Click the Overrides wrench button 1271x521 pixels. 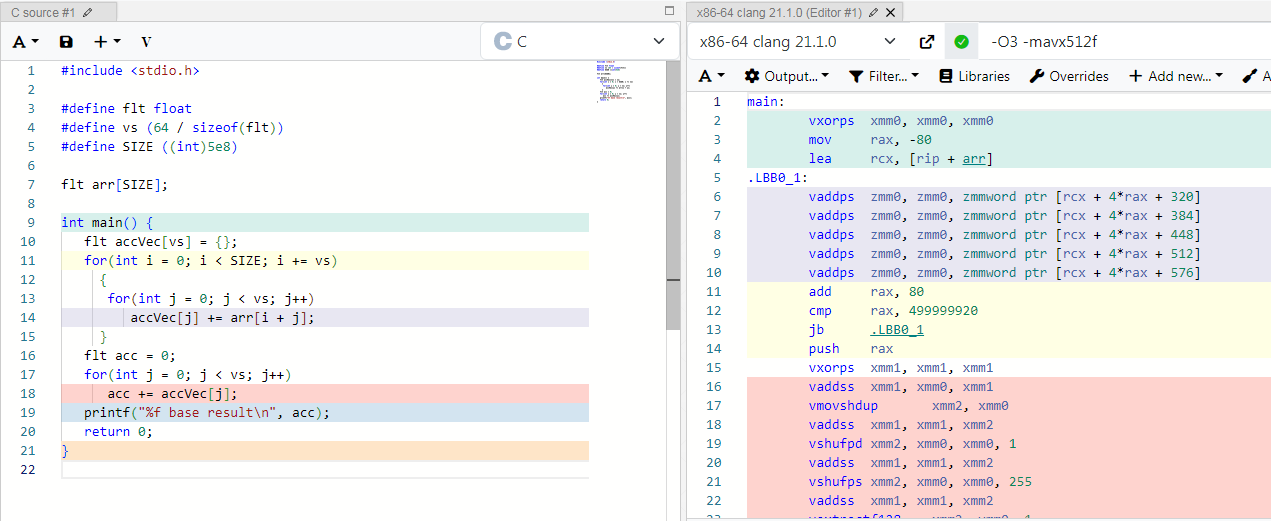pyautogui.click(x=1068, y=76)
